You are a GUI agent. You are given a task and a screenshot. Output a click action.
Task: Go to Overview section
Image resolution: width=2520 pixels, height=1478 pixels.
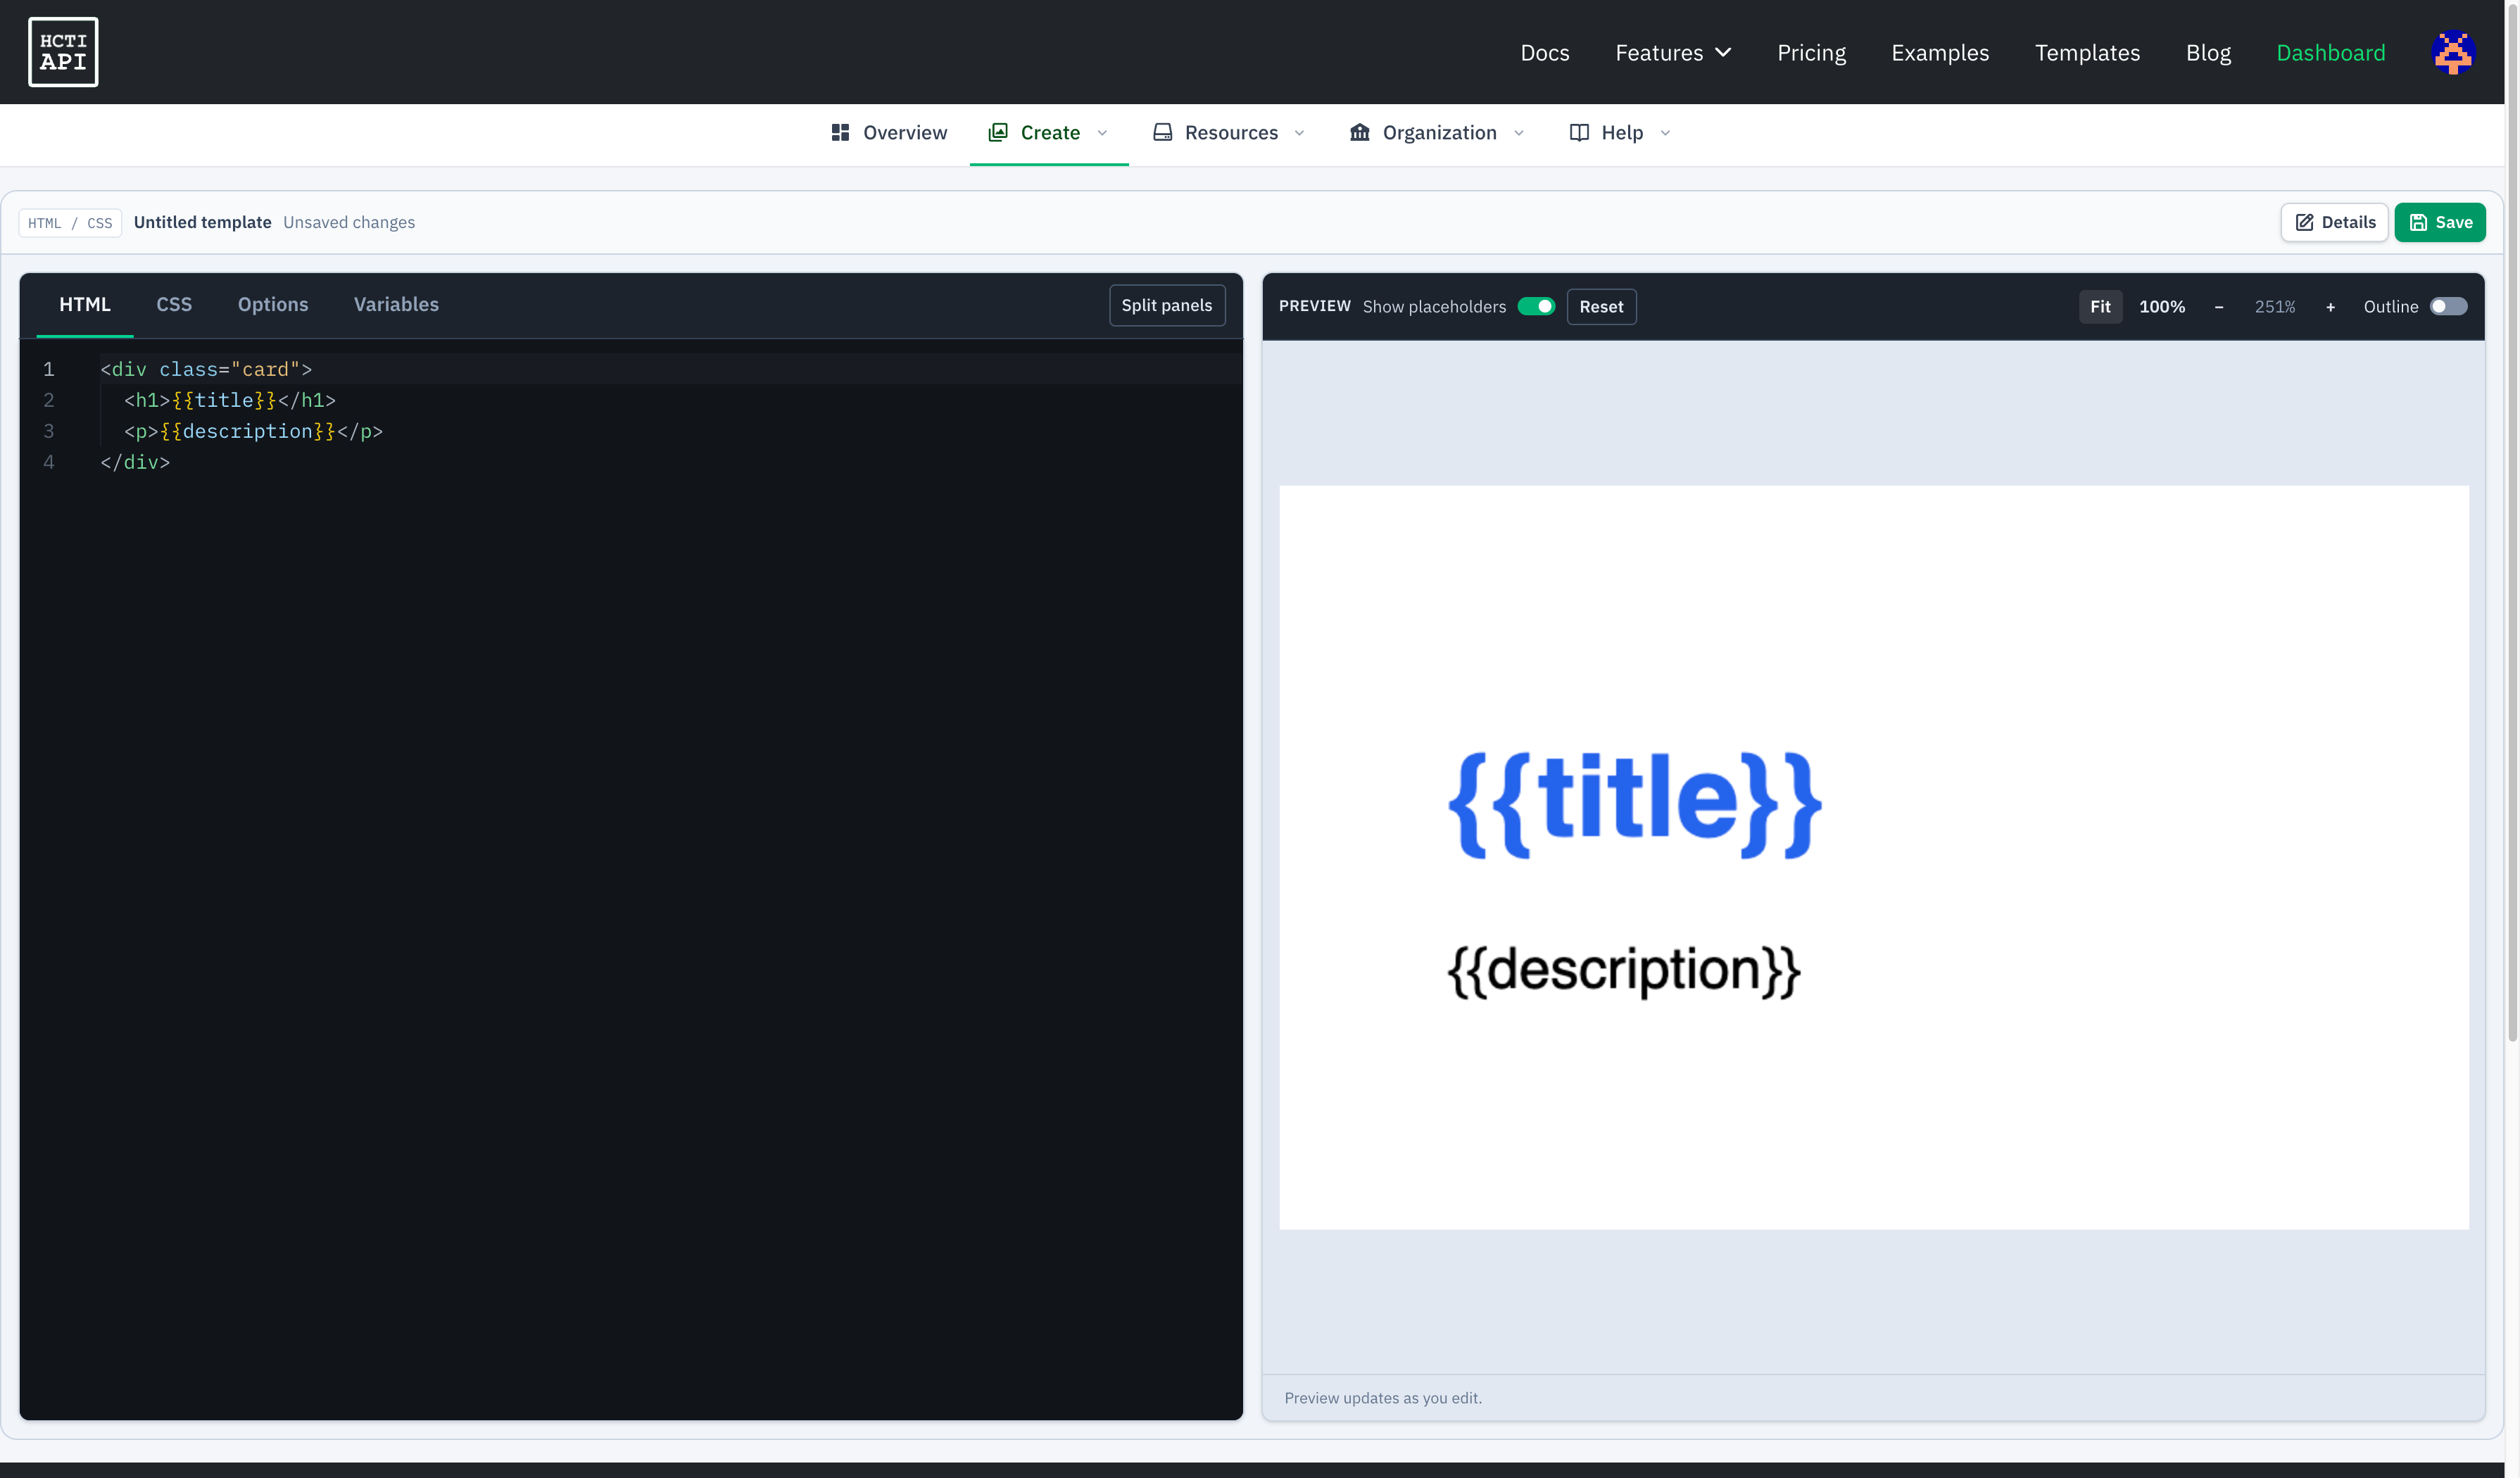[889, 132]
